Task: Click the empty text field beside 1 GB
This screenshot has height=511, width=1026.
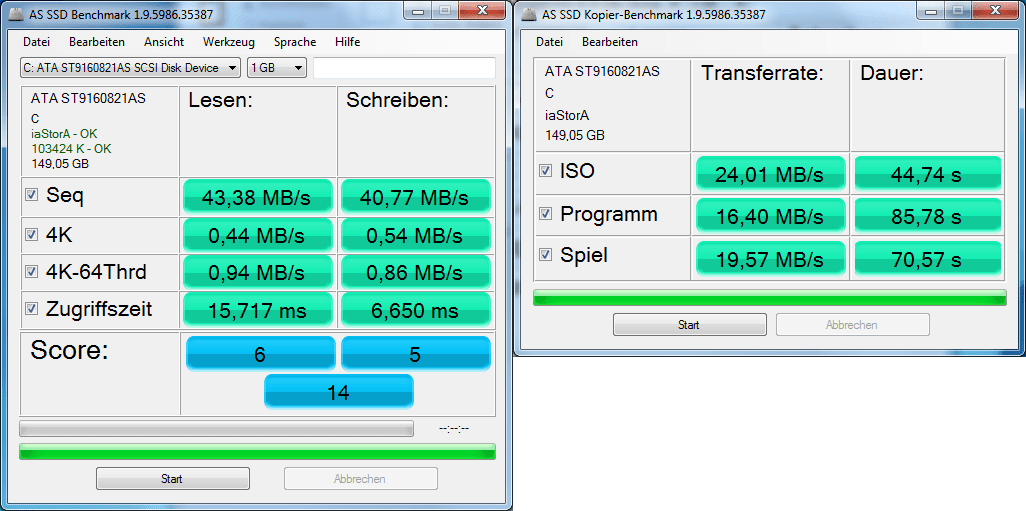Action: pos(404,68)
